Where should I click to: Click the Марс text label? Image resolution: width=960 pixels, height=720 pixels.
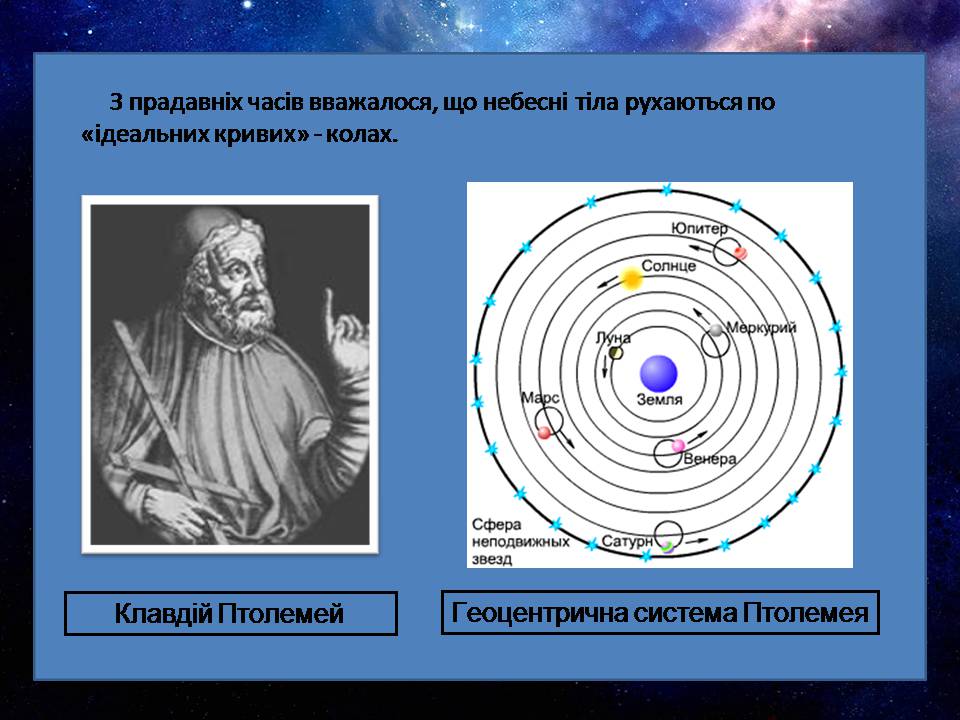click(x=539, y=397)
